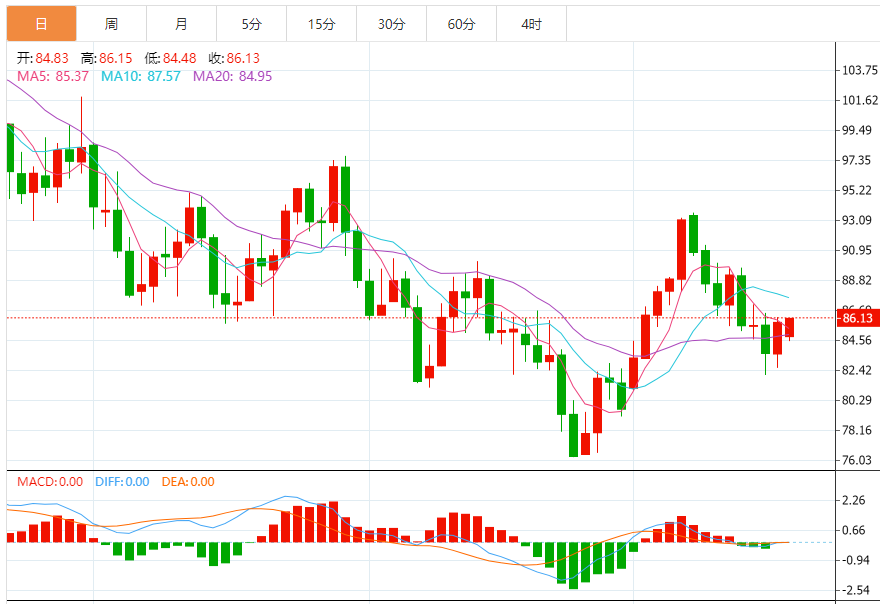Click the 78.16 price axis label

(857, 430)
